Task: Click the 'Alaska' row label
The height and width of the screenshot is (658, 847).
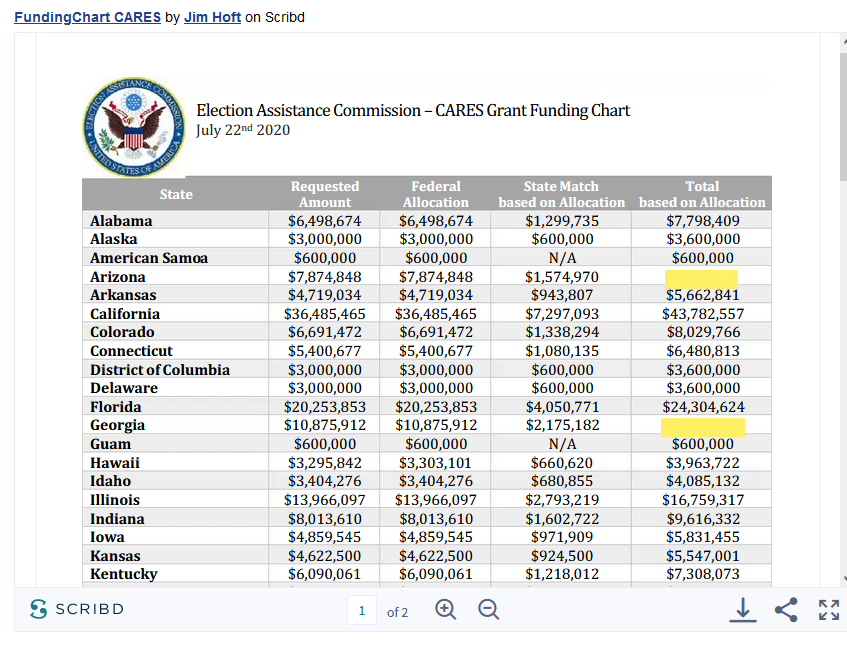Action: pyautogui.click(x=113, y=239)
